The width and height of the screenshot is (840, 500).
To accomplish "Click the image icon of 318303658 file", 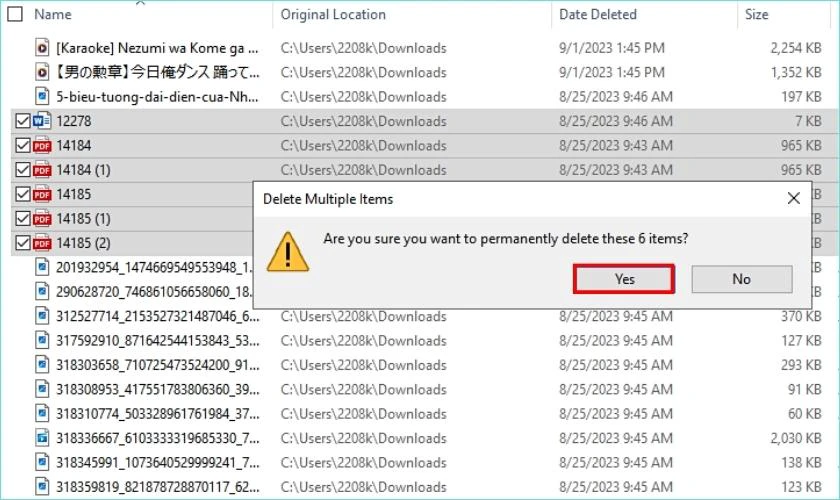I will coord(42,365).
